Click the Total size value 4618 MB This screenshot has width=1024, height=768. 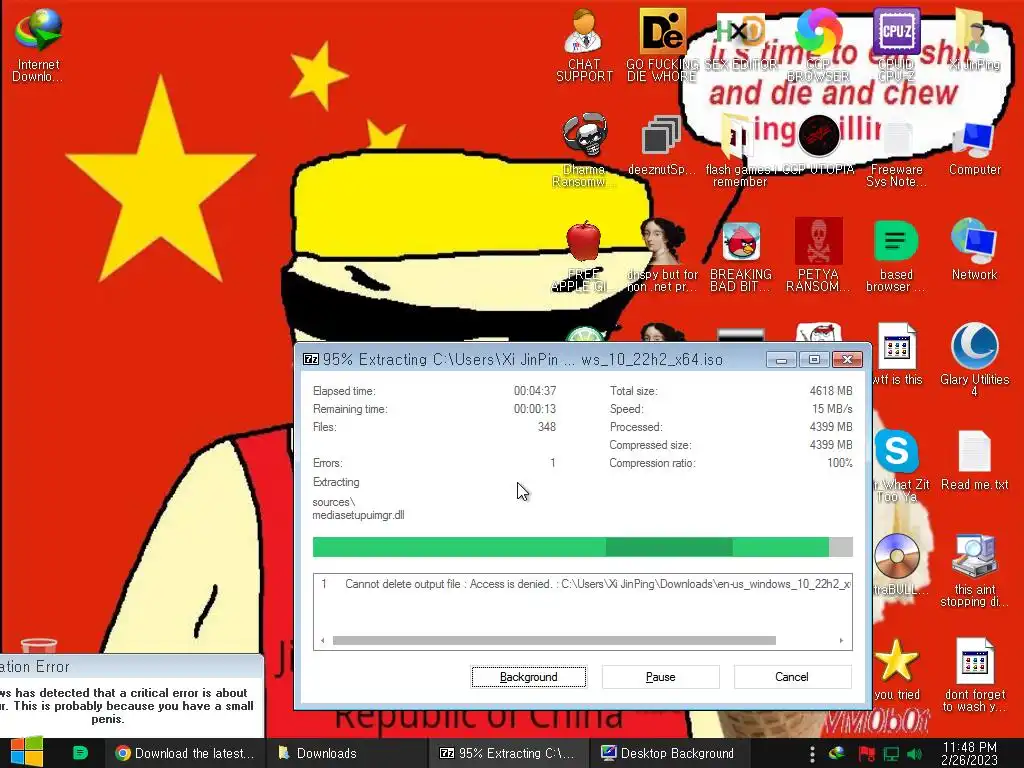click(x=831, y=391)
